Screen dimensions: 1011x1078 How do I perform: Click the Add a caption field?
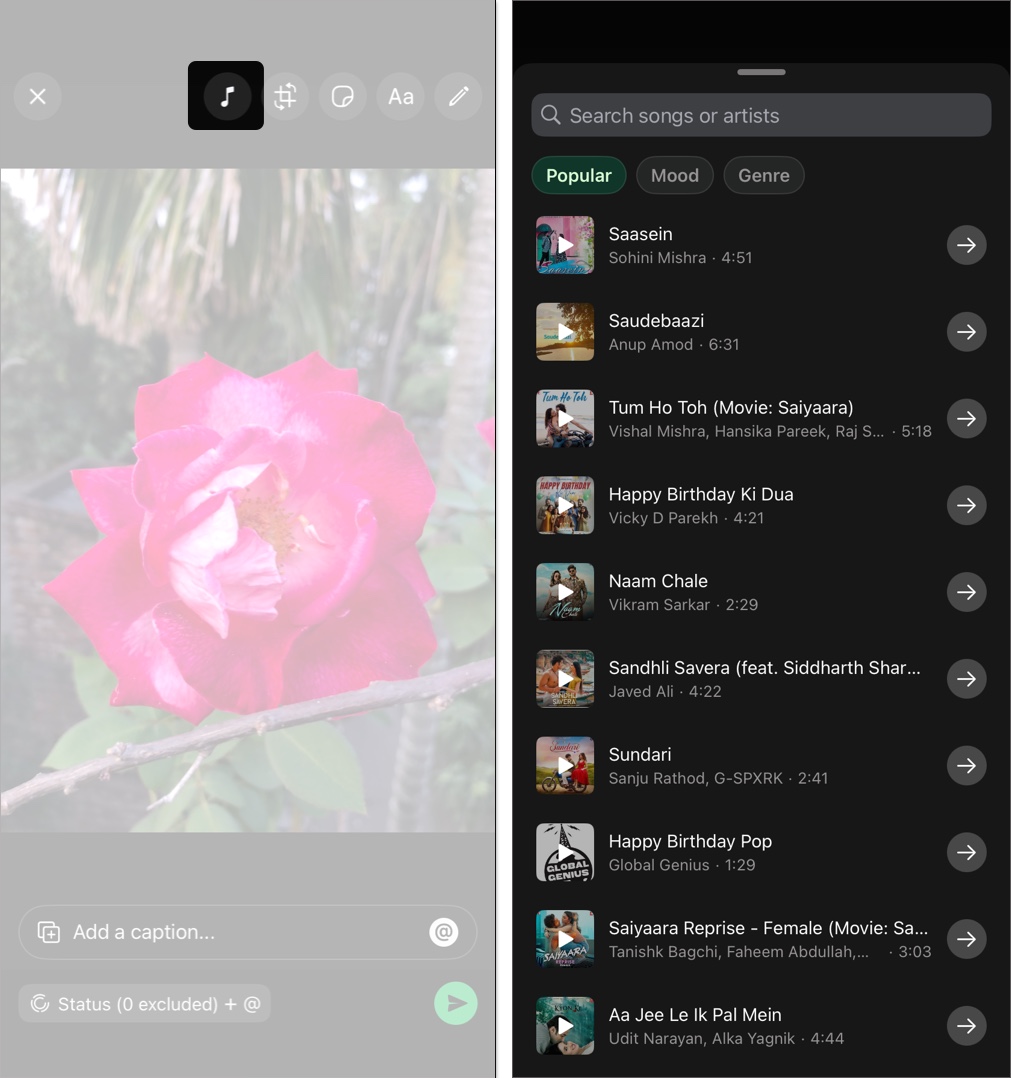200,932
